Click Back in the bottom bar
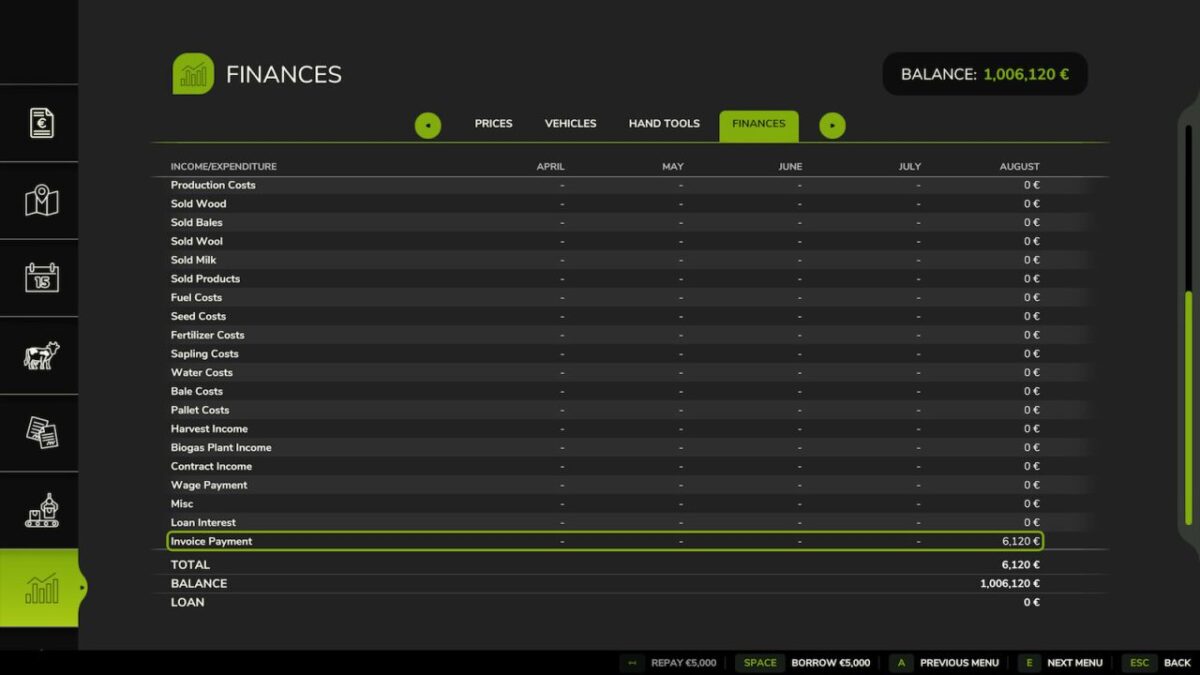The height and width of the screenshot is (675, 1200). tap(1177, 662)
